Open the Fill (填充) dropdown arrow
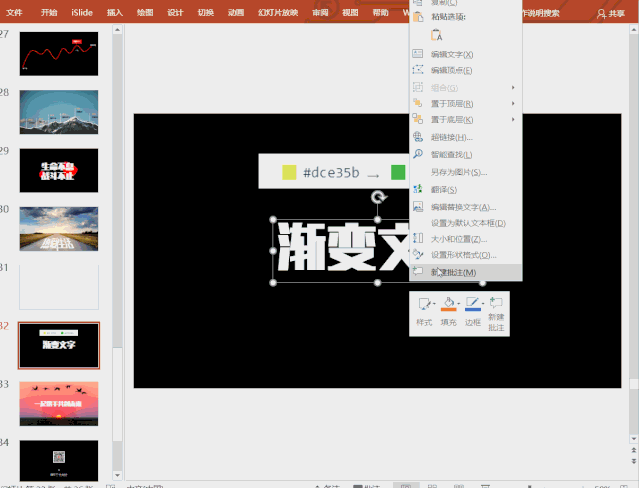 click(458, 304)
